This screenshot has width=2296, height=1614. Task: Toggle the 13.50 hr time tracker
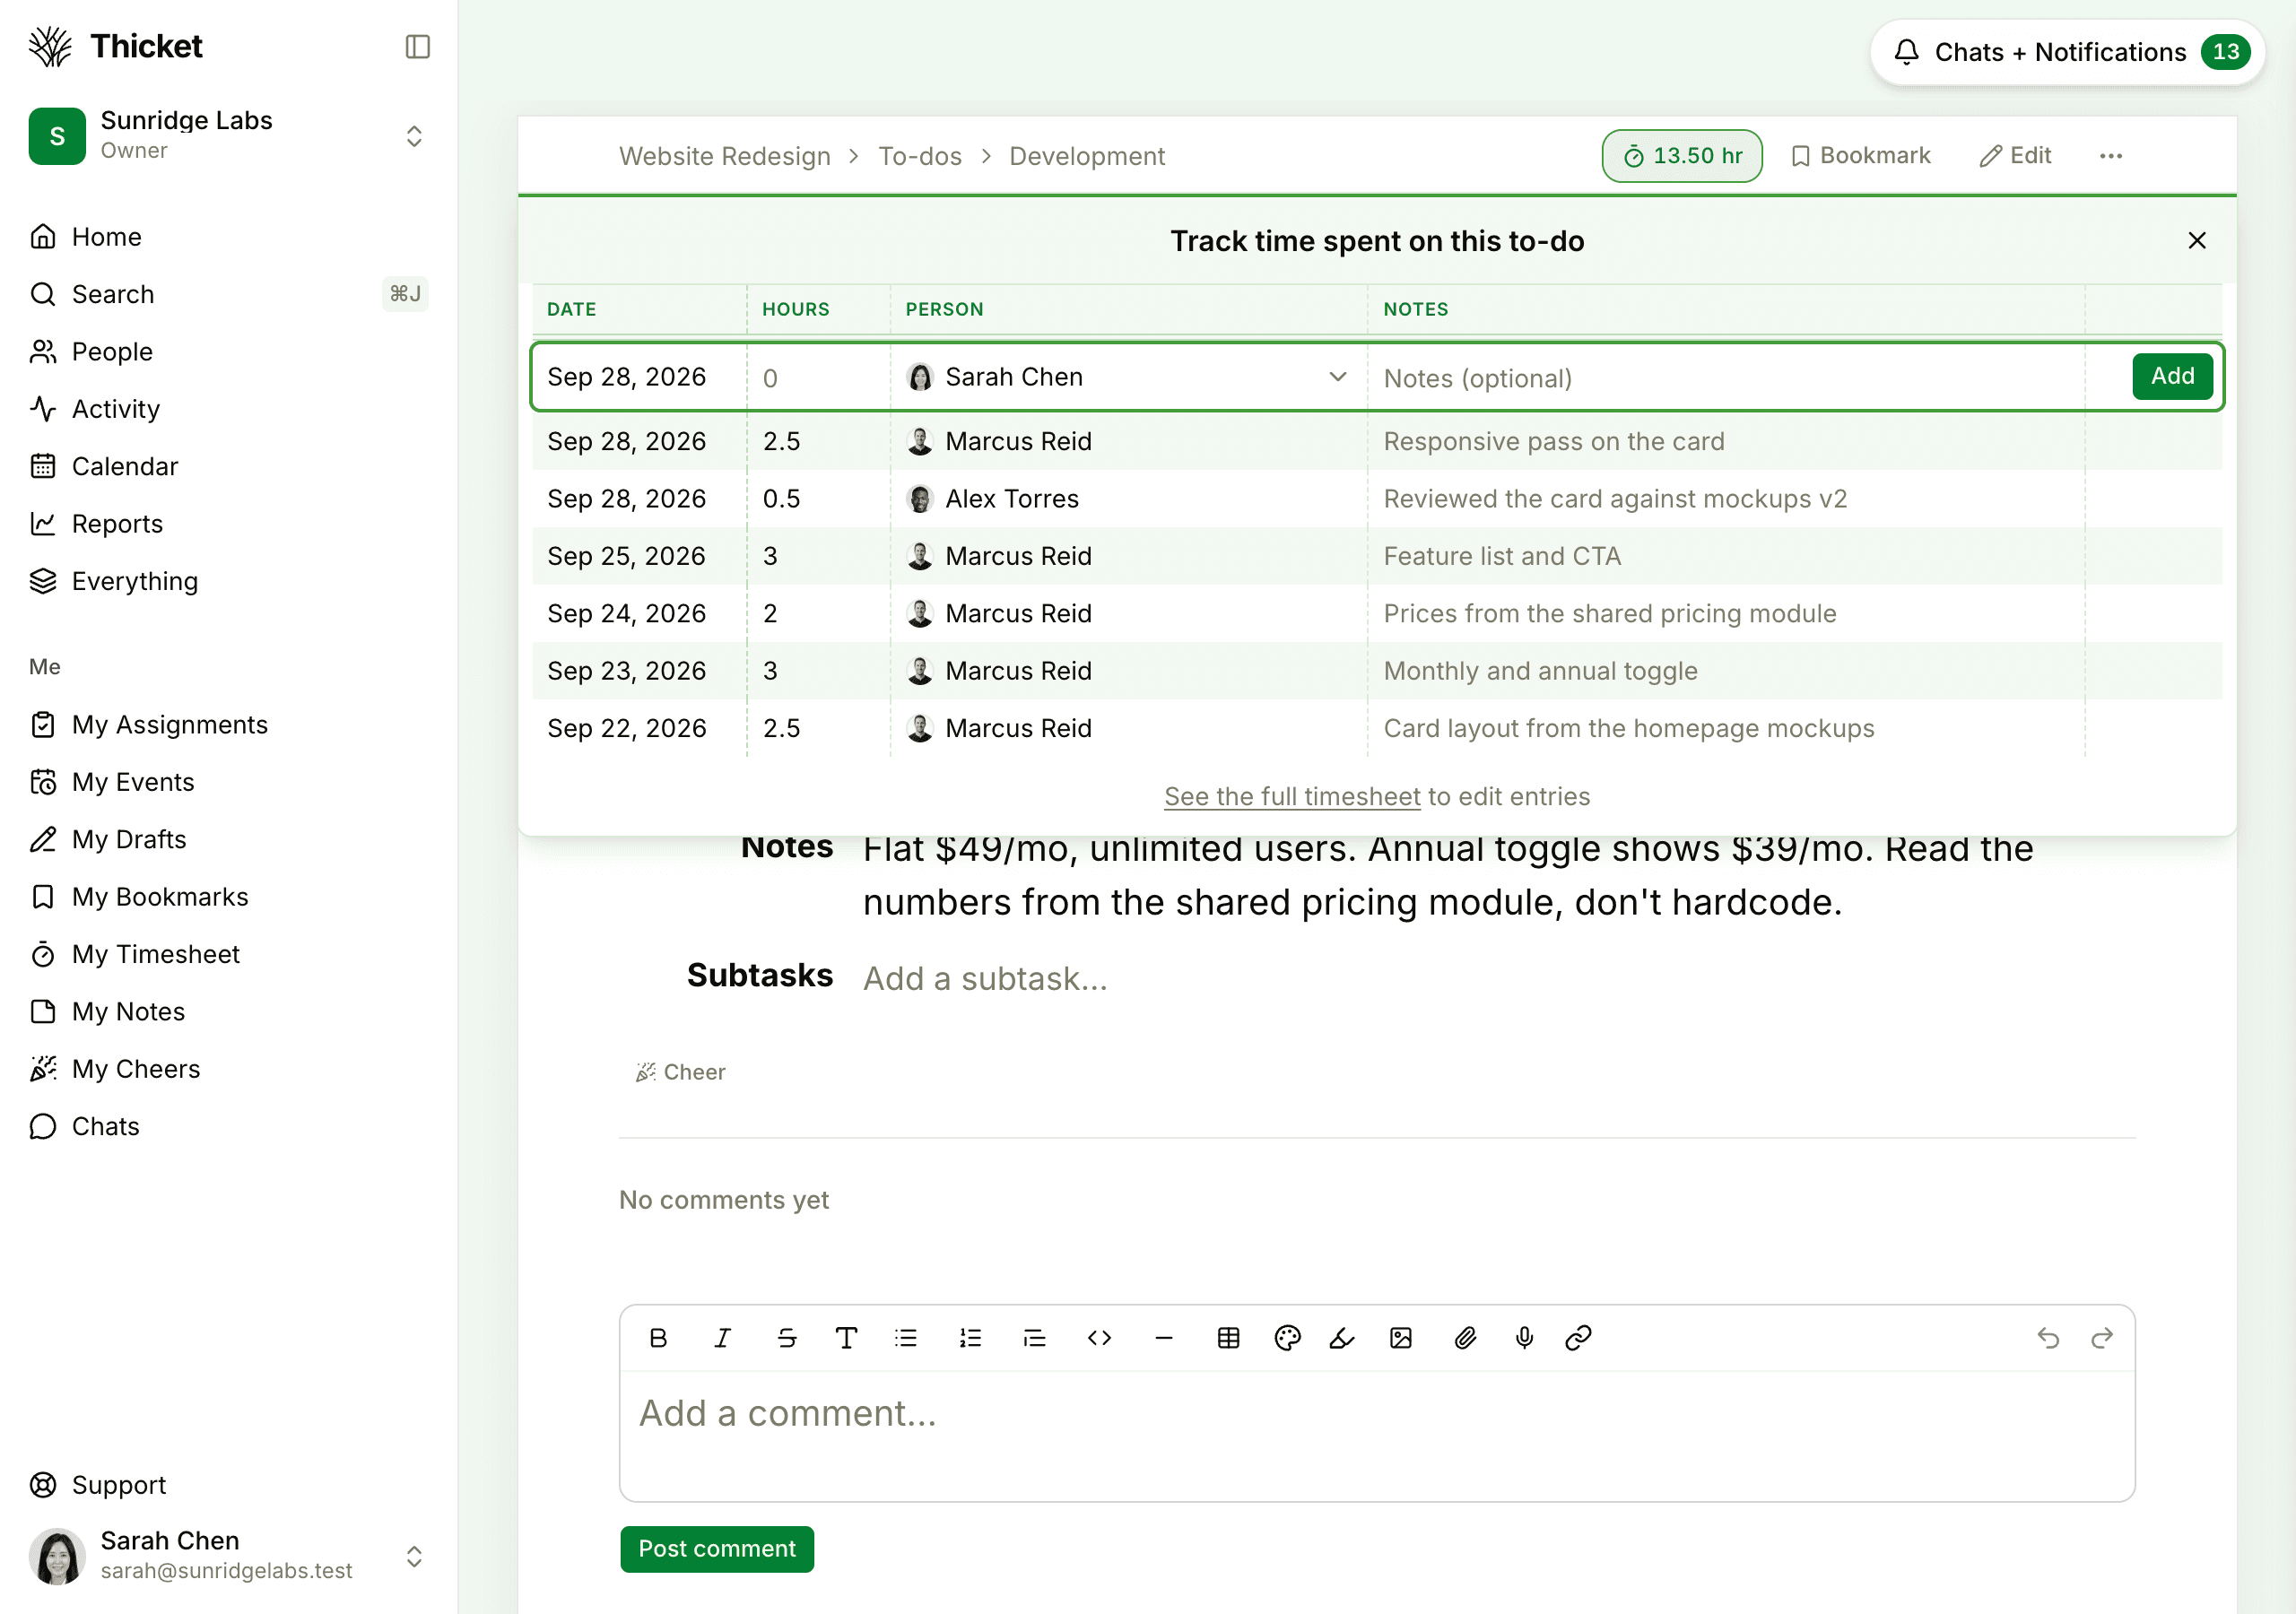pyautogui.click(x=1682, y=156)
